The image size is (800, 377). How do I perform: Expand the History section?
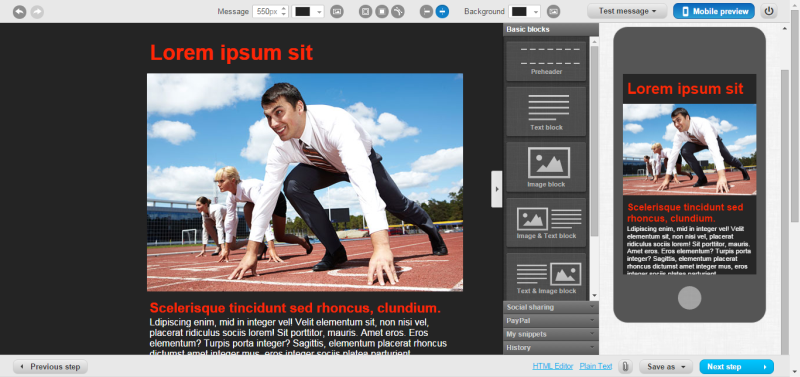click(x=551, y=347)
